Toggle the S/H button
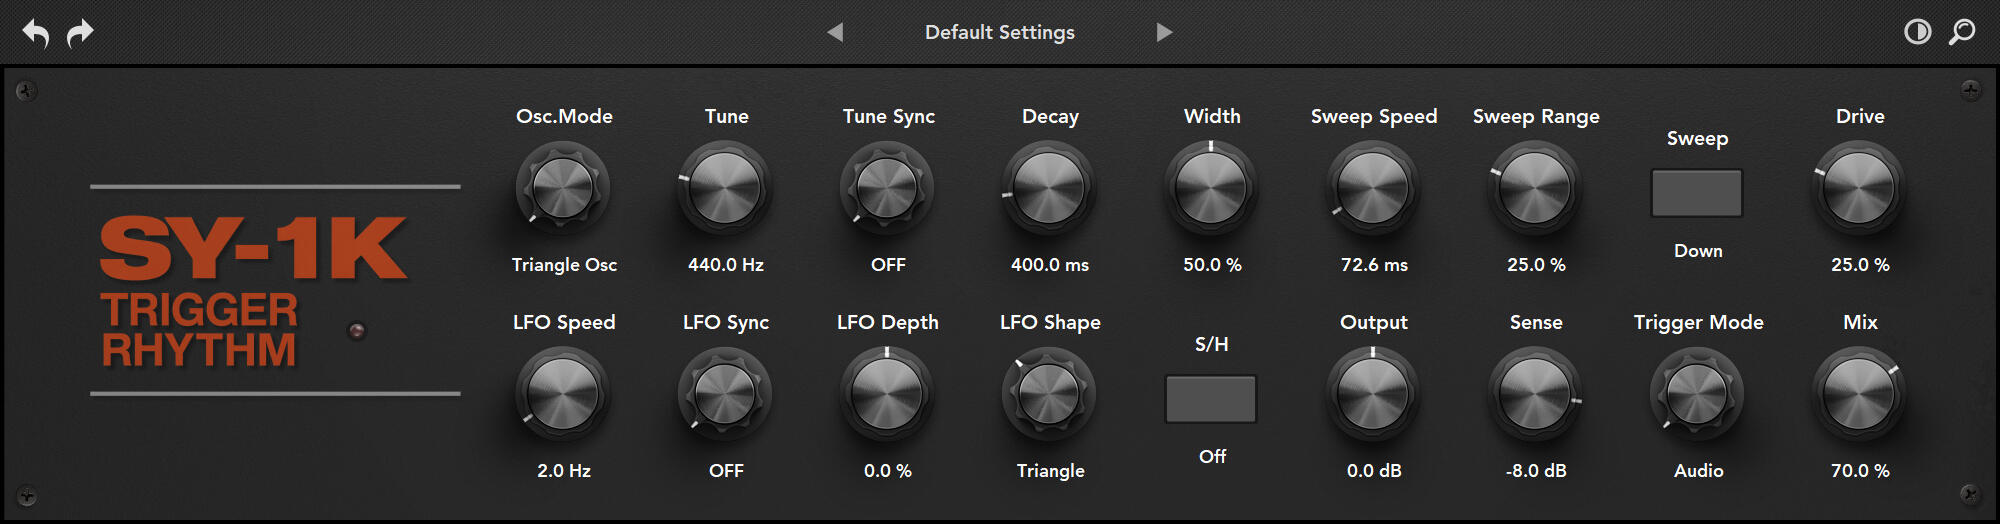The height and width of the screenshot is (524, 2000). [1211, 399]
